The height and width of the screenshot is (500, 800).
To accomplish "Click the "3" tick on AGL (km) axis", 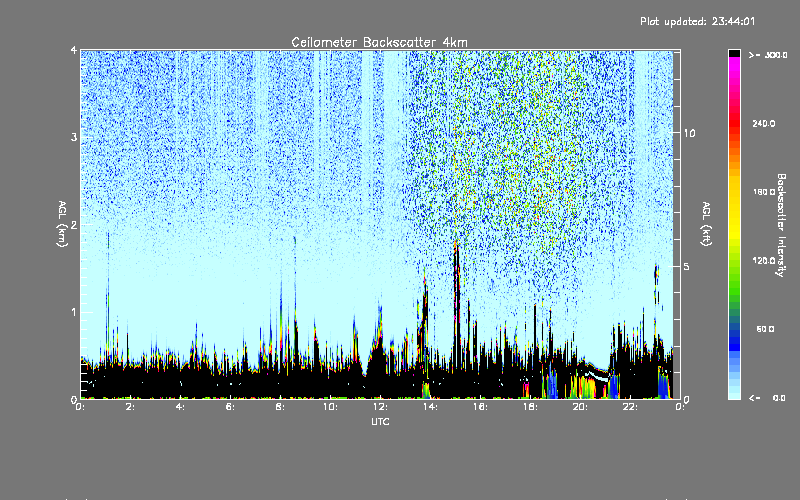I will [74, 137].
